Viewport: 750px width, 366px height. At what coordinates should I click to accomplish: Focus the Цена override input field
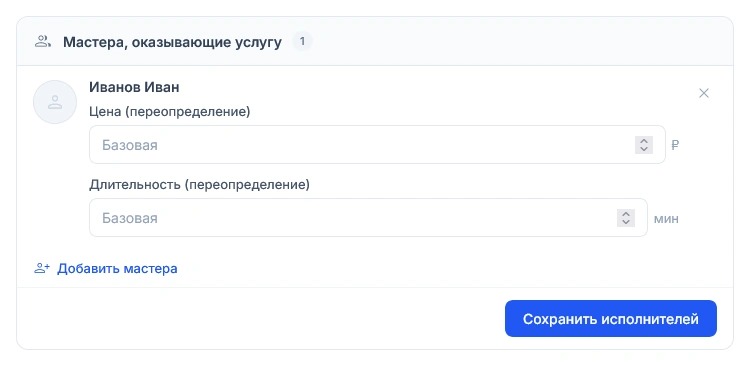[377, 144]
